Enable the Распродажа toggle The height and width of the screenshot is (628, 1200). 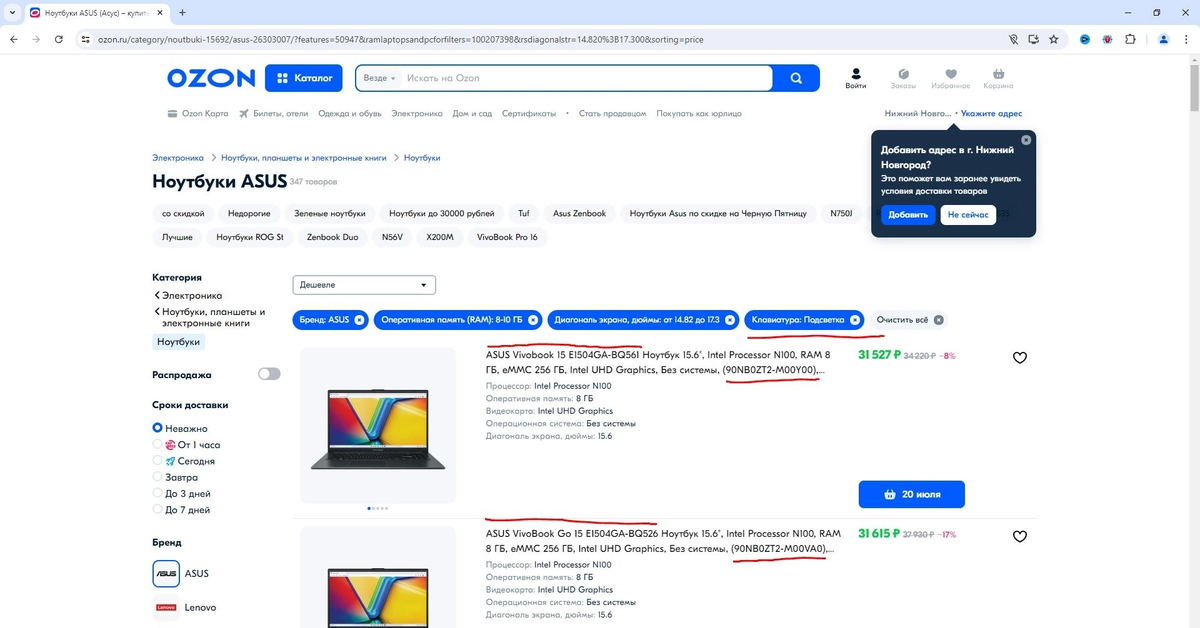pos(268,373)
